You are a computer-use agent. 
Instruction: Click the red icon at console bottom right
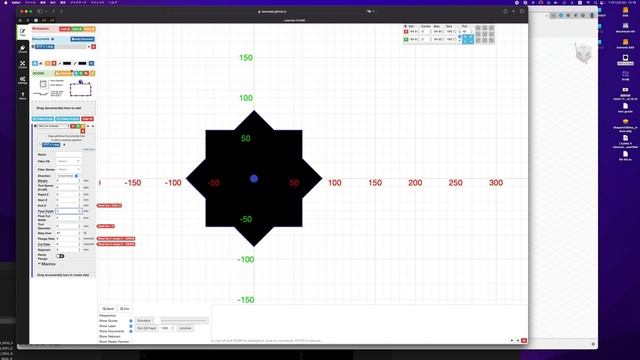point(524,340)
